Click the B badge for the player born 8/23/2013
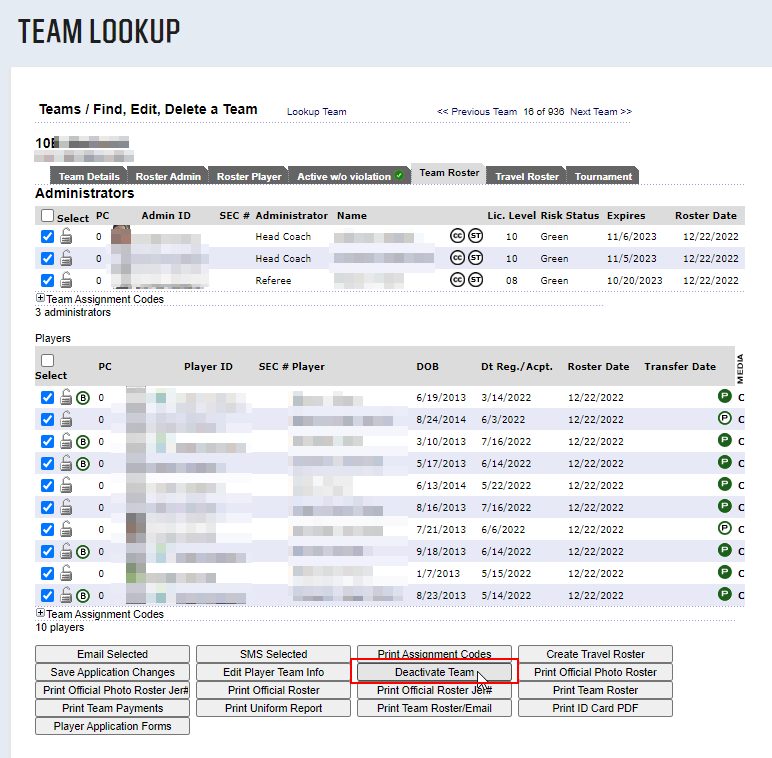This screenshot has width=772, height=758. coord(83,595)
